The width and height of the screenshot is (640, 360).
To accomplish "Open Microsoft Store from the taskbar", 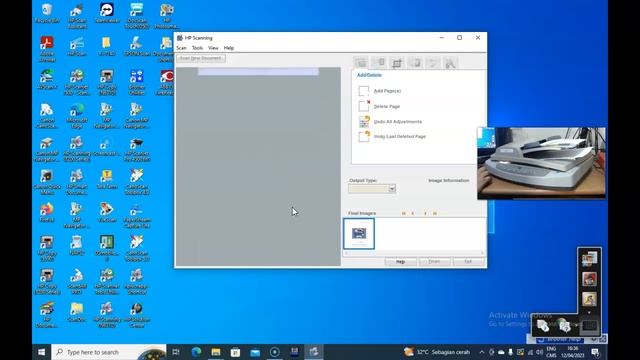I will (236, 352).
